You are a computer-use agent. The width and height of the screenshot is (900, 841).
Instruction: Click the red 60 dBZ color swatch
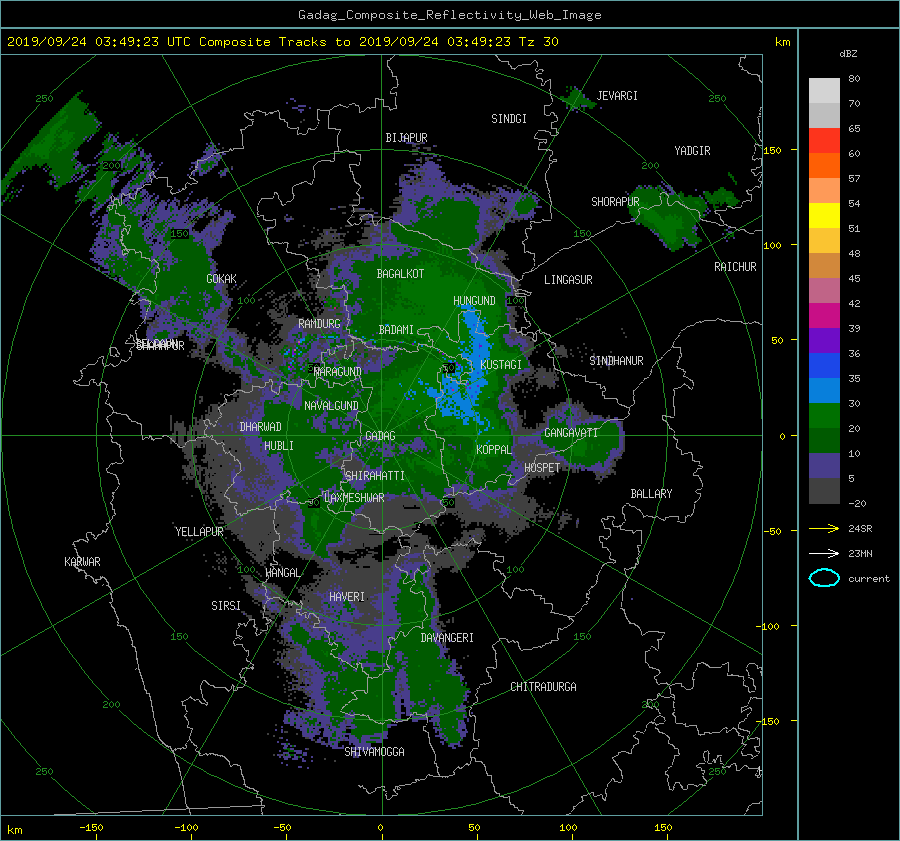[x=824, y=141]
